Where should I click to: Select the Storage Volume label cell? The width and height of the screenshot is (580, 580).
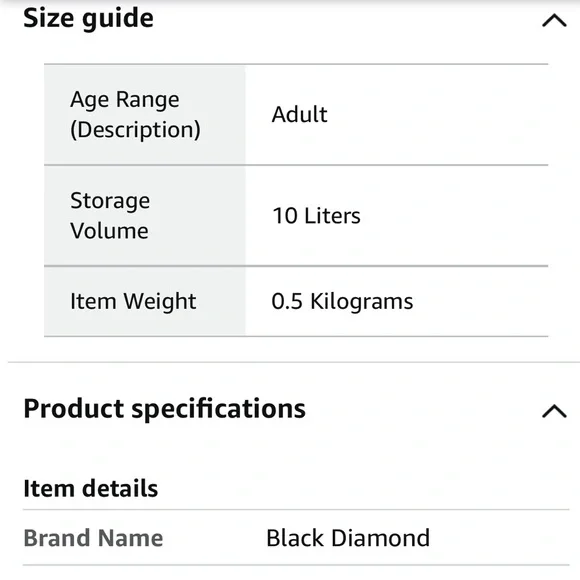pyautogui.click(x=145, y=216)
